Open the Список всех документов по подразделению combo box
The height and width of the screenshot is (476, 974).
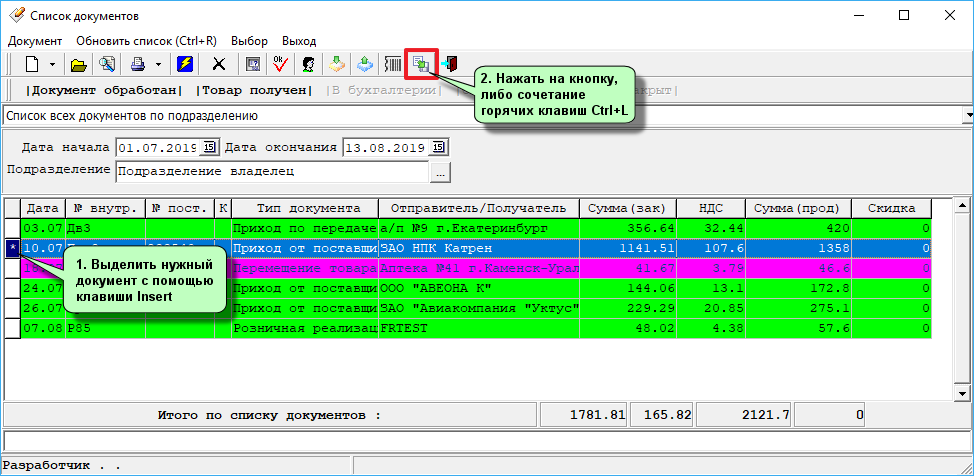968,116
